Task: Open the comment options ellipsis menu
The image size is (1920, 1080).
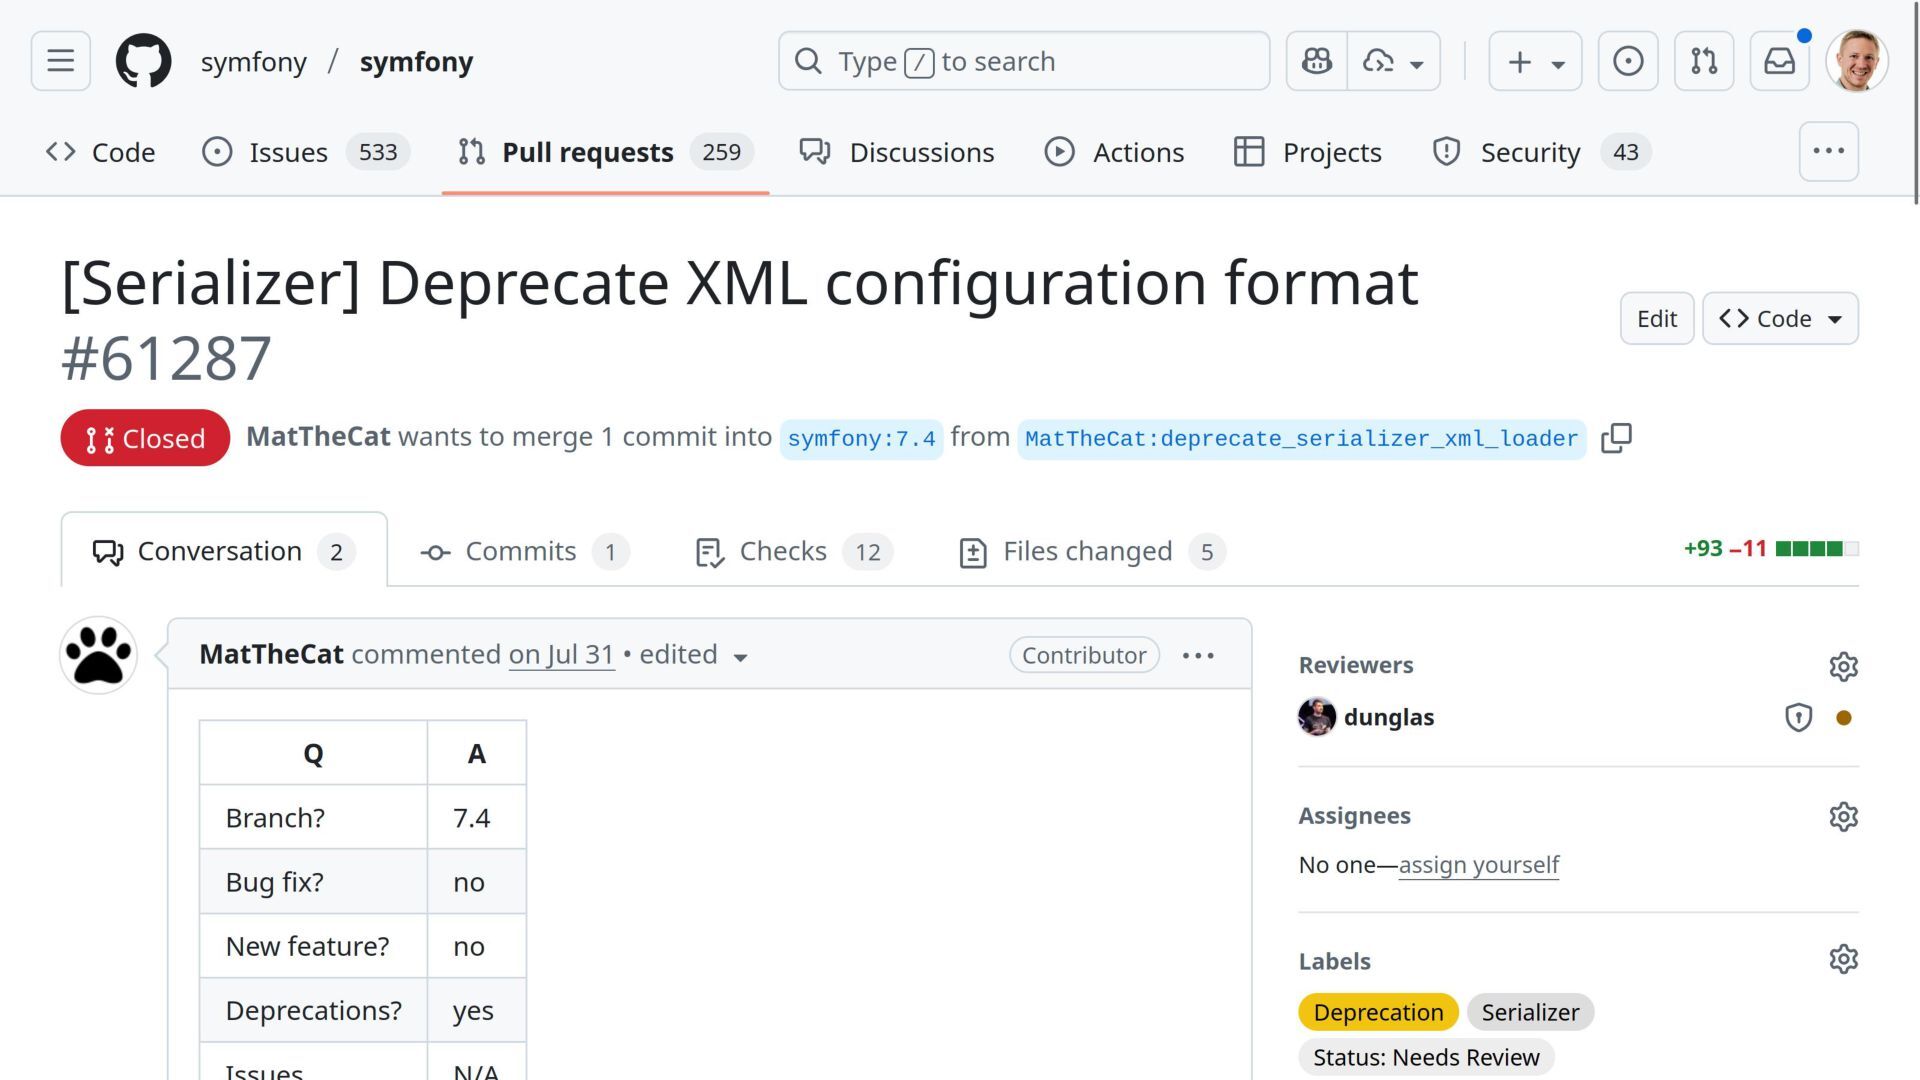Action: point(1198,655)
